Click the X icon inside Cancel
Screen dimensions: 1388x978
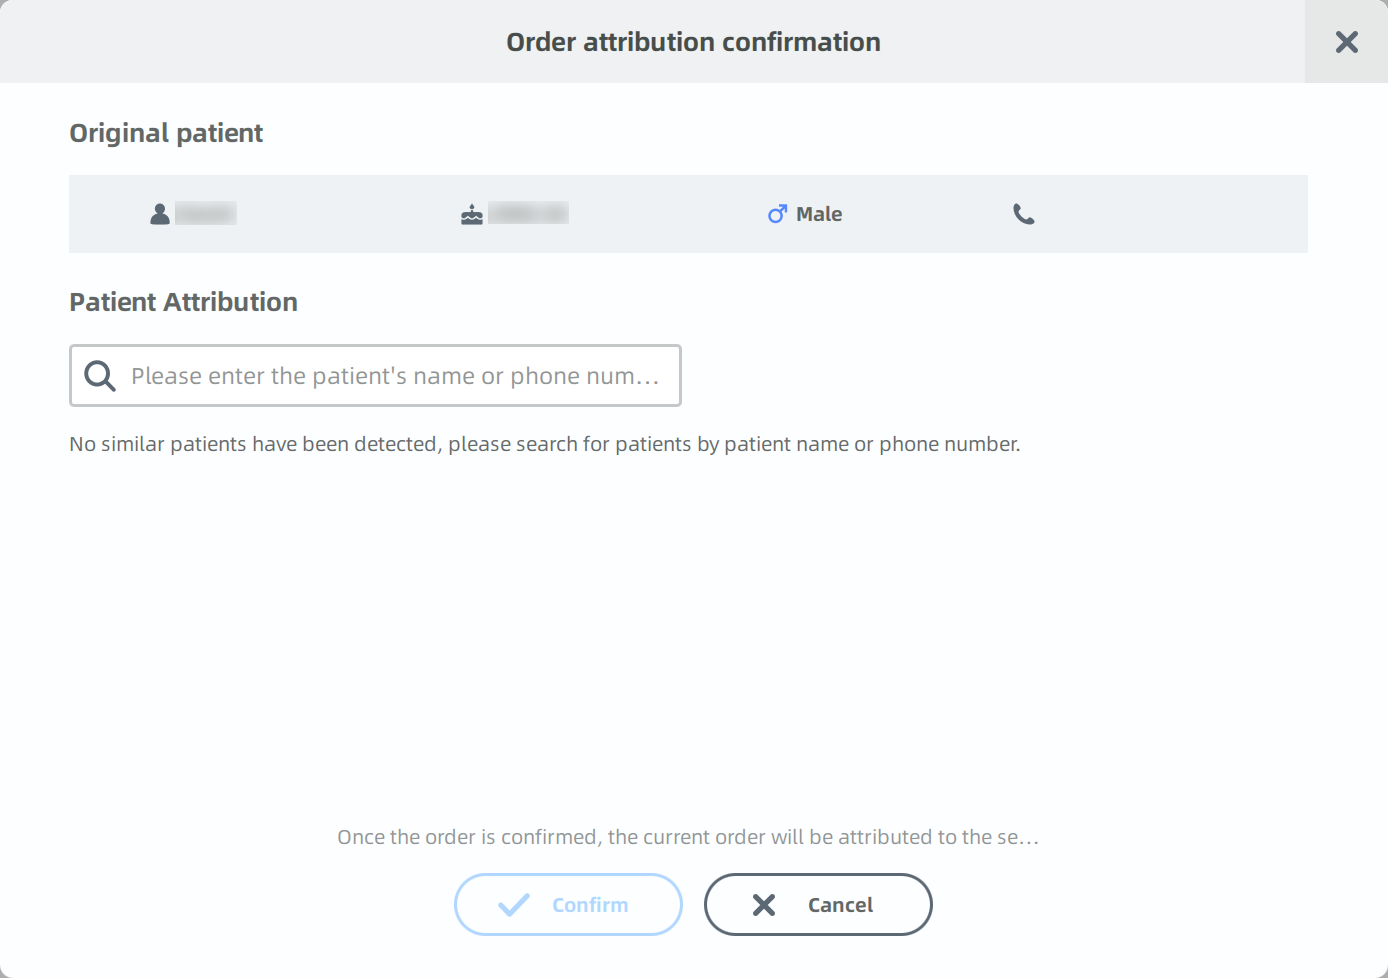(764, 905)
